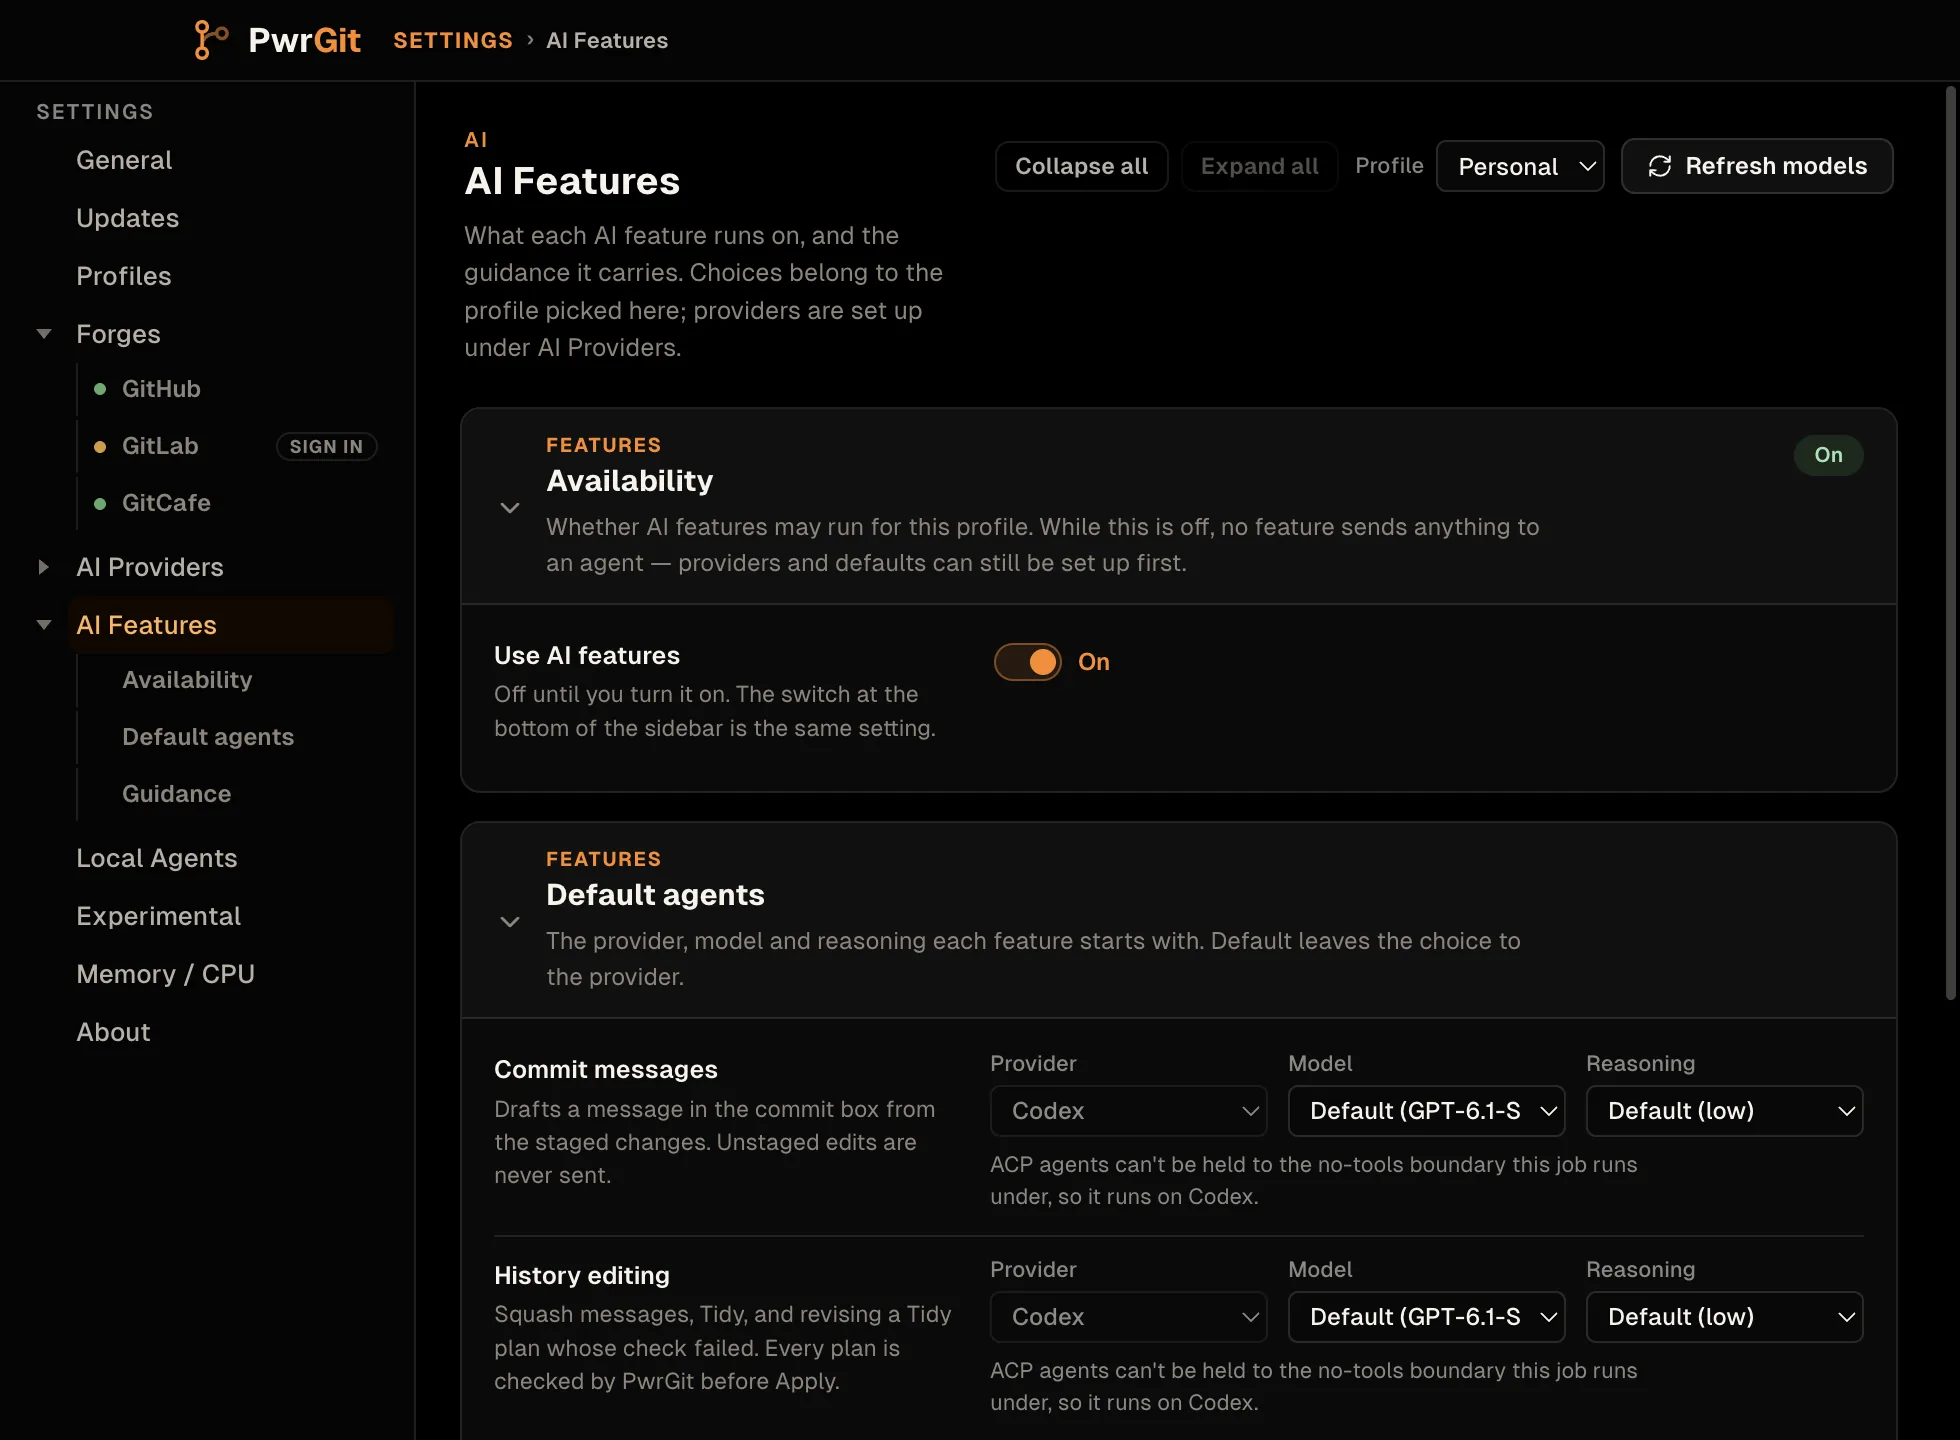Open Profiles settings page
1960x1440 pixels.
124,276
